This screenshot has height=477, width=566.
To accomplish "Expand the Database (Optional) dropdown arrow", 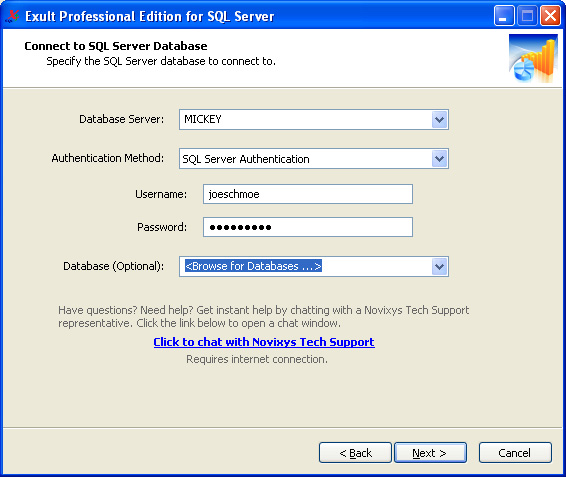I will (x=439, y=266).
